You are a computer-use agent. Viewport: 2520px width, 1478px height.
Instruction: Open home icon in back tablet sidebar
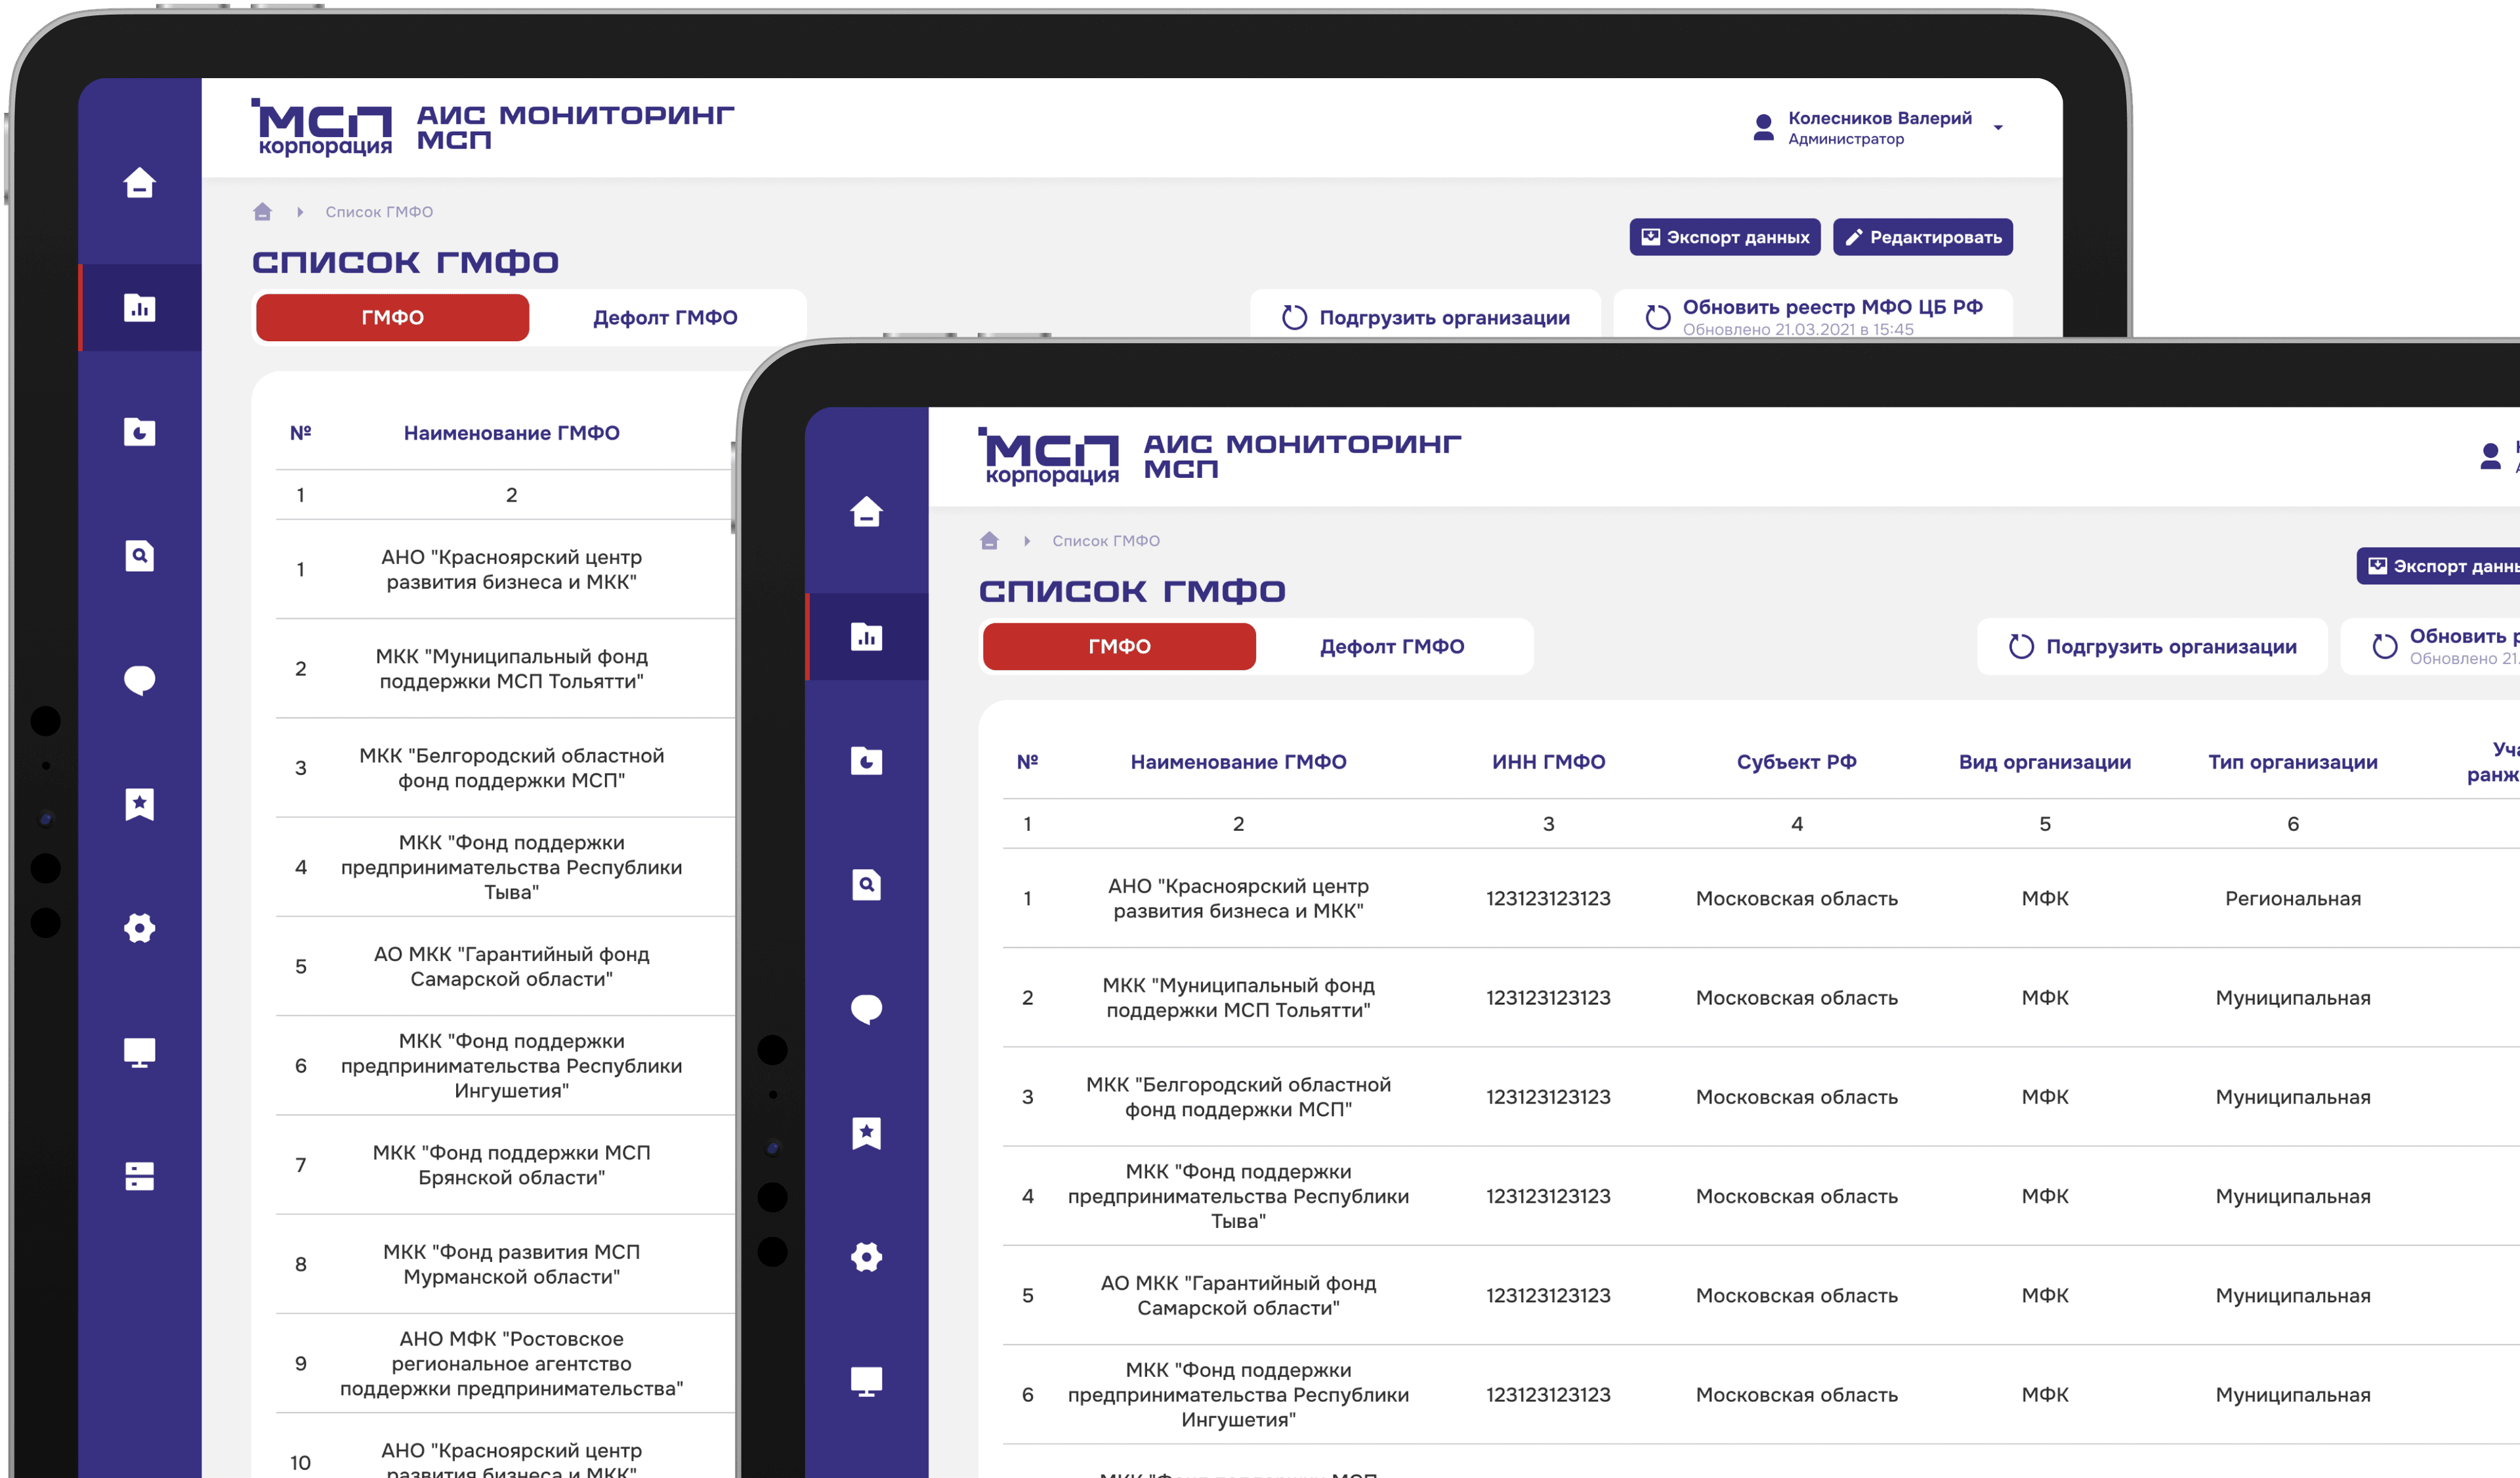pos(139,183)
